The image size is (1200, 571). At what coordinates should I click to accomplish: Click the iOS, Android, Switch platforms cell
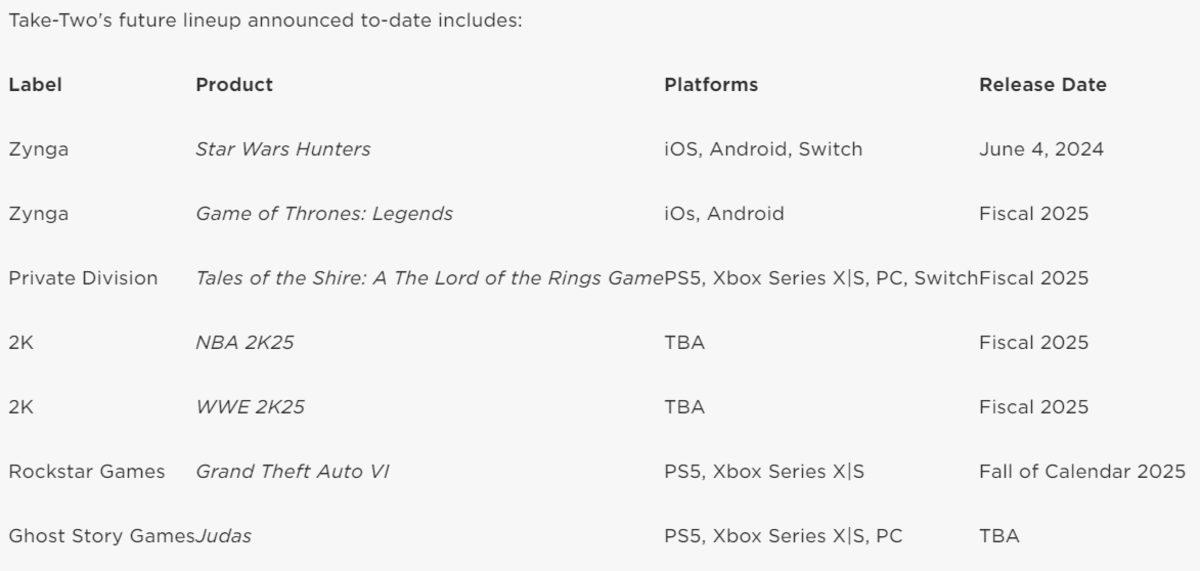pos(763,149)
